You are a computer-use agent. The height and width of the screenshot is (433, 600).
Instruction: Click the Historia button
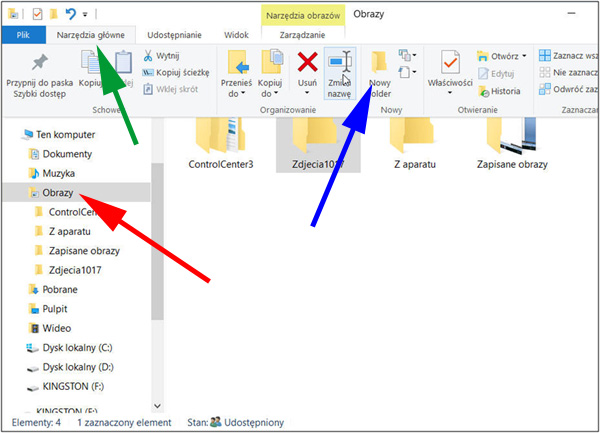coord(499,91)
